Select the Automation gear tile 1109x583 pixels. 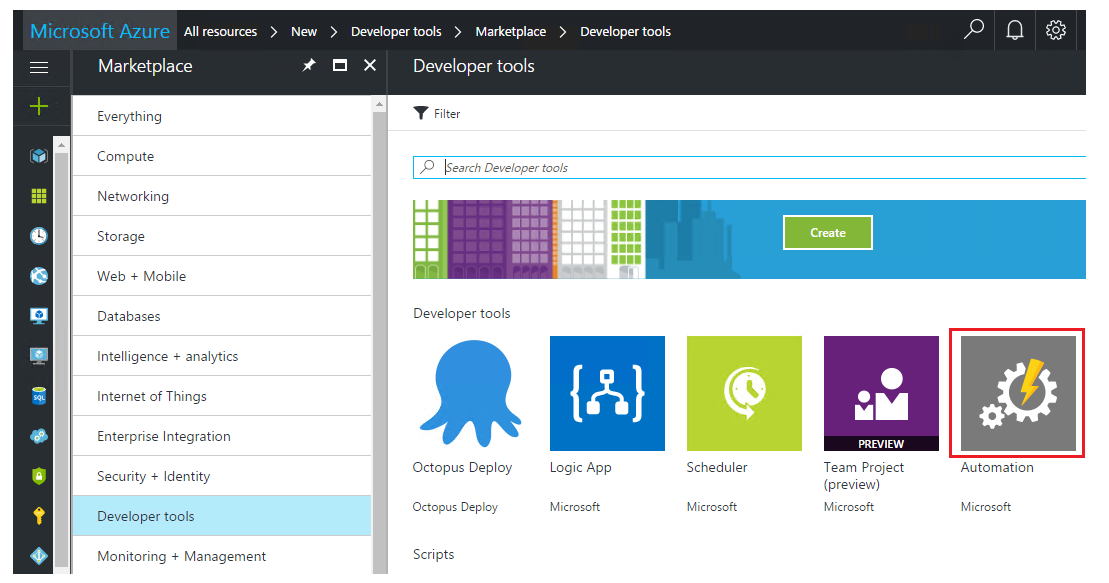pyautogui.click(x=1018, y=393)
